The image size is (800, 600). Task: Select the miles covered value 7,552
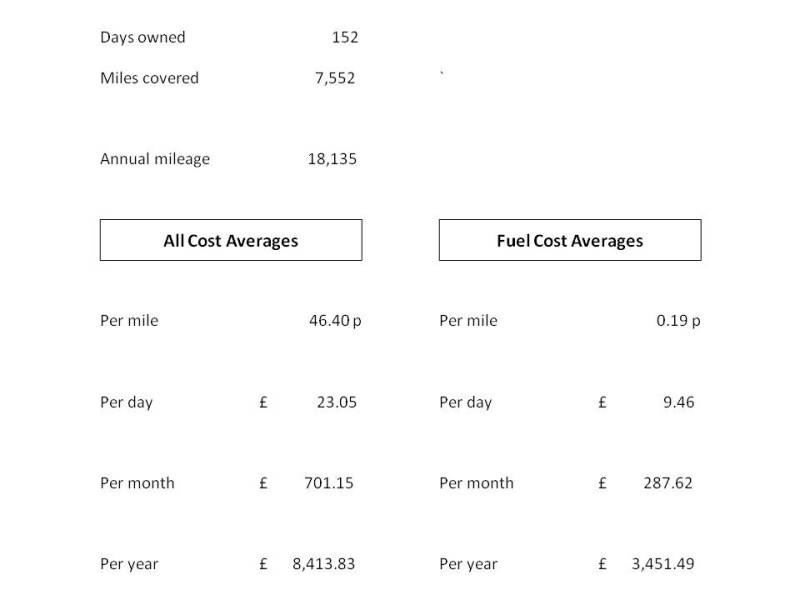(x=335, y=78)
